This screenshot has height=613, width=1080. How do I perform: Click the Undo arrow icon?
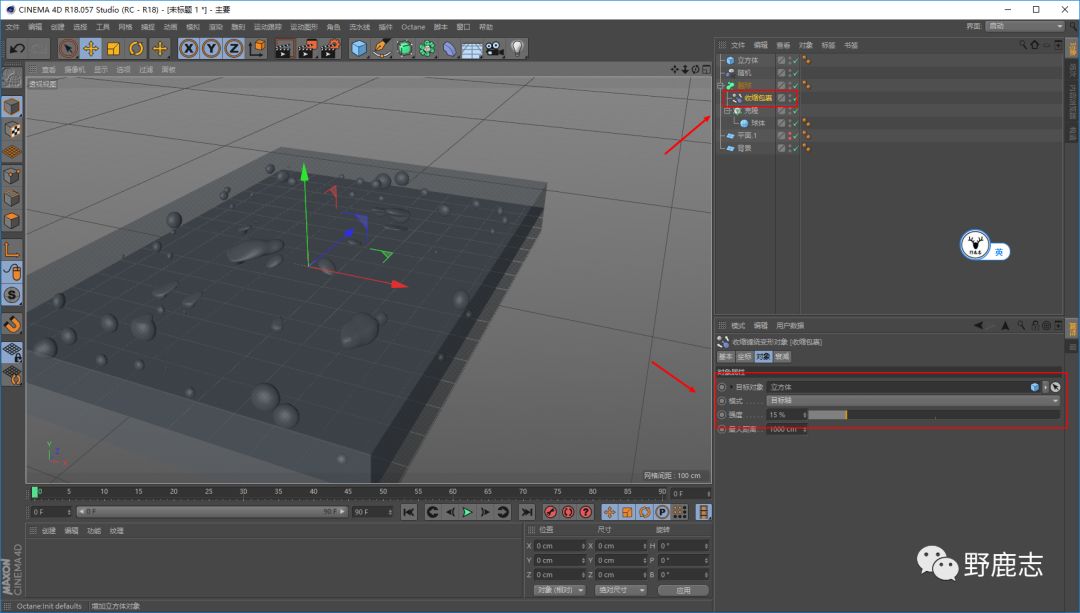click(x=16, y=48)
